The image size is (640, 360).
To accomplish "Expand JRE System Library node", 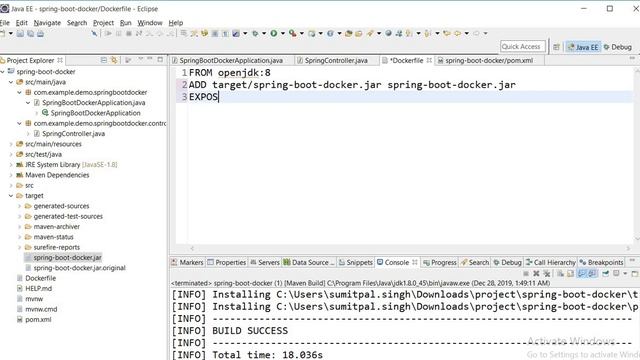I will [11, 164].
